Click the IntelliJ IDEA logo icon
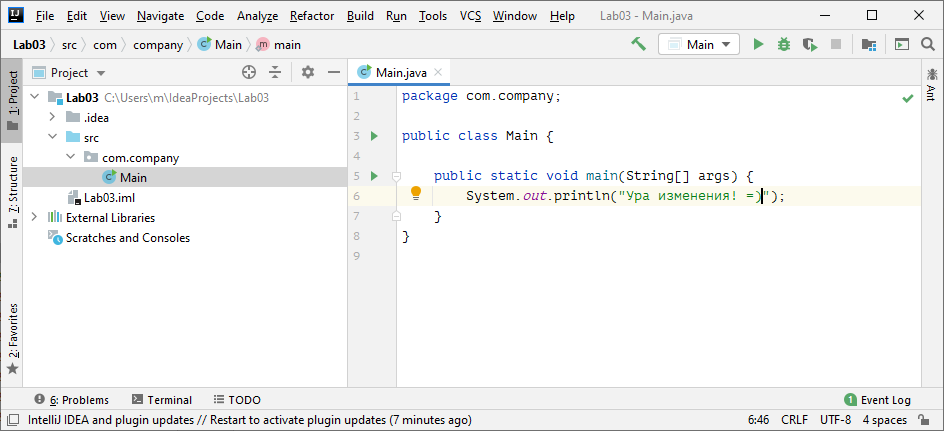 coord(16,16)
